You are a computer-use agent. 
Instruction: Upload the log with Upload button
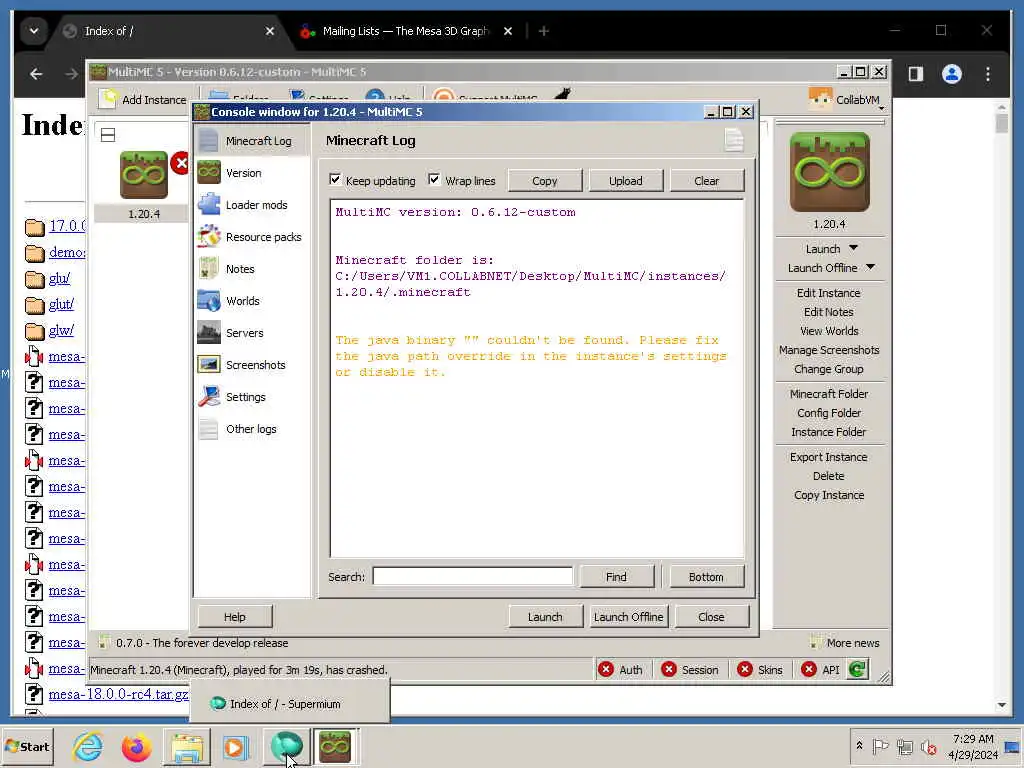click(x=626, y=181)
